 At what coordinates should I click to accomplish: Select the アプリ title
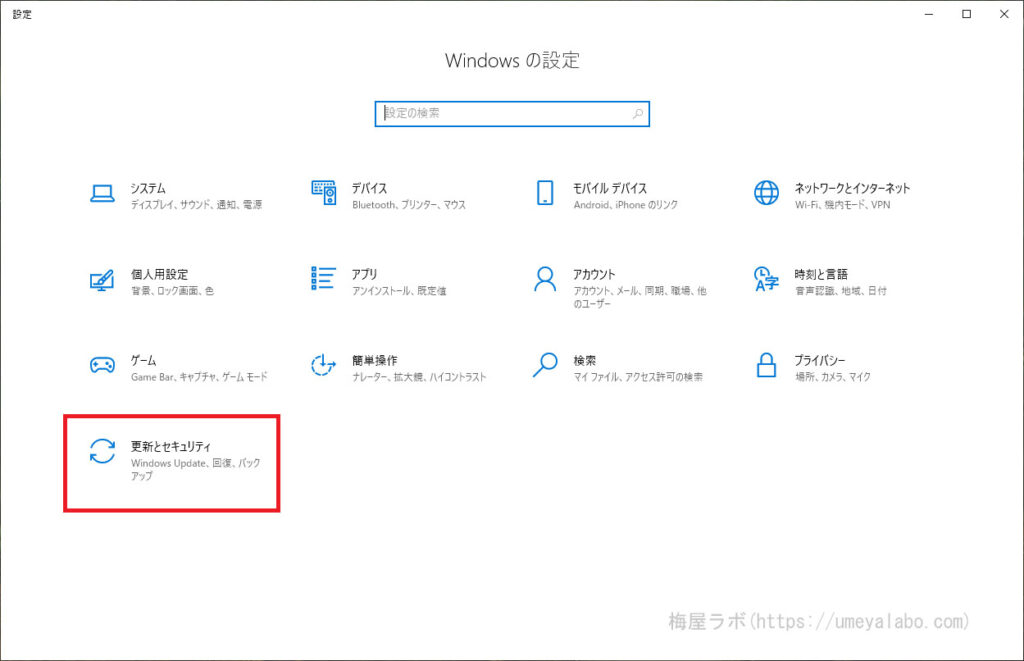(x=364, y=274)
